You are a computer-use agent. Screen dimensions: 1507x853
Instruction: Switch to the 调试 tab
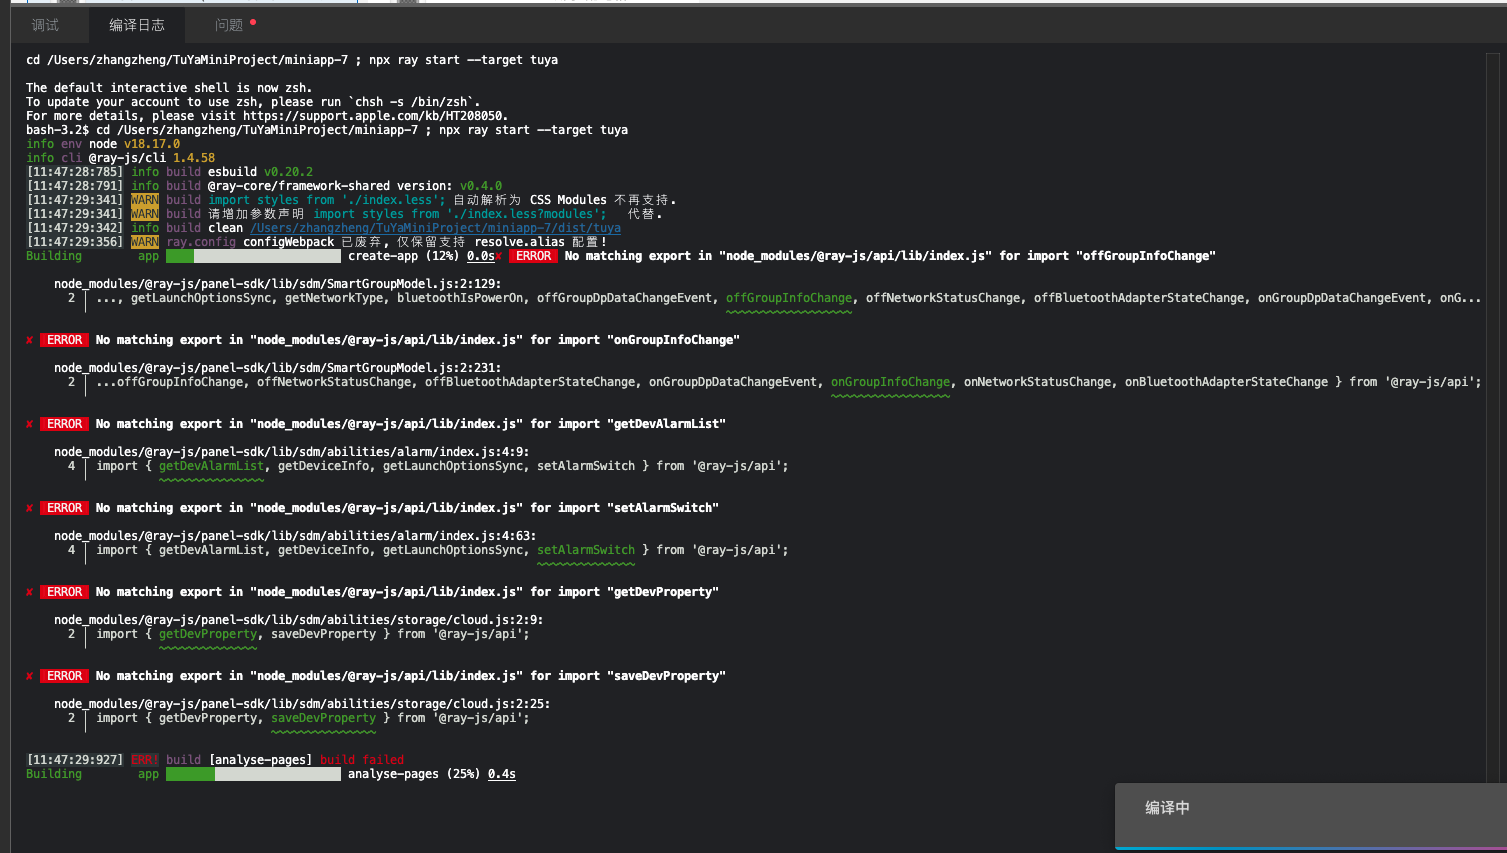(45, 25)
